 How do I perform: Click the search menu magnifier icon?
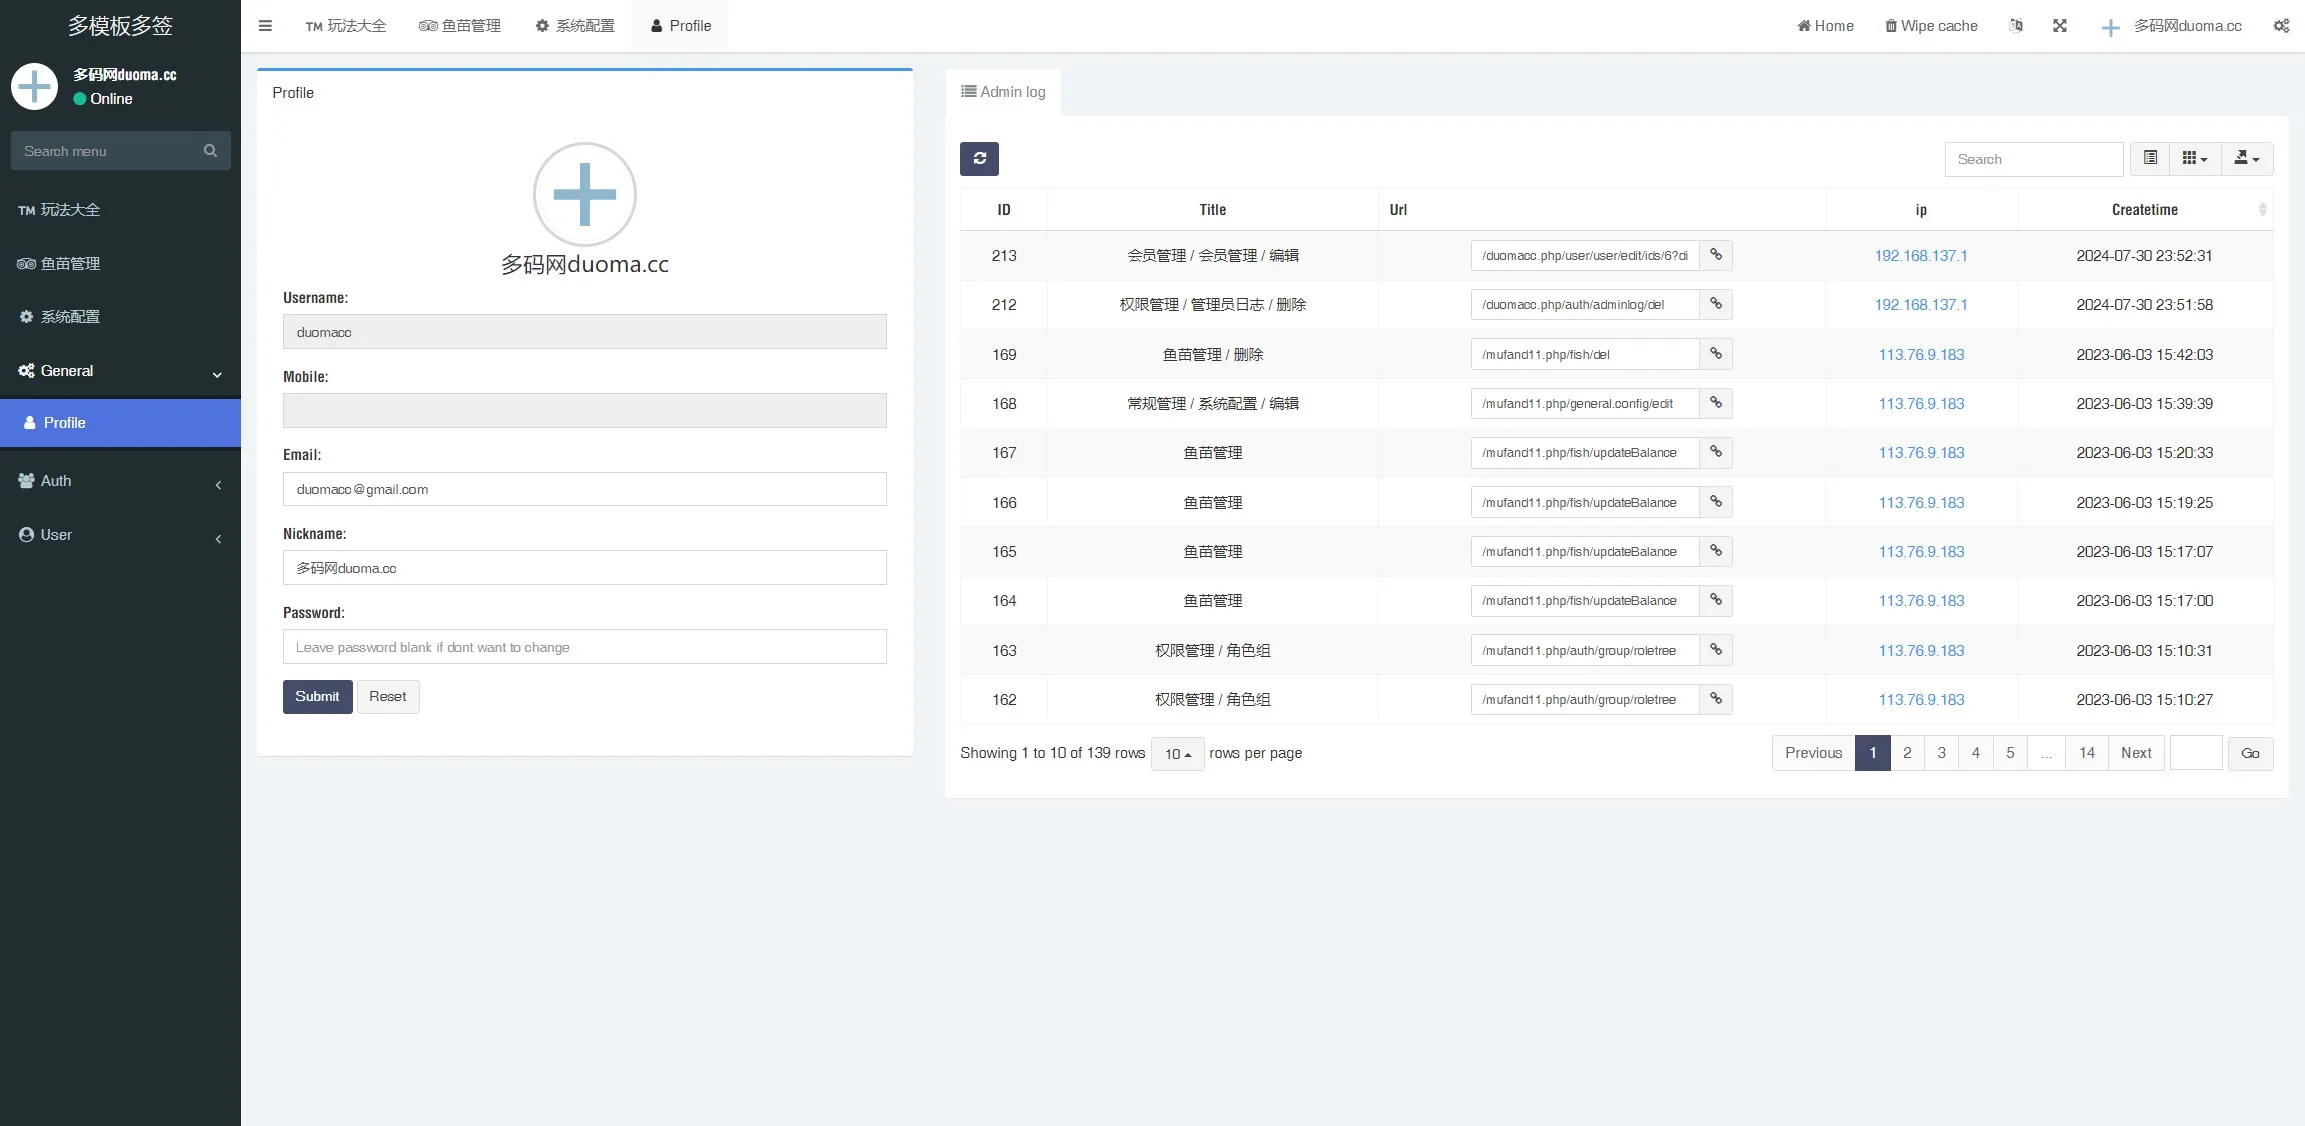[210, 151]
